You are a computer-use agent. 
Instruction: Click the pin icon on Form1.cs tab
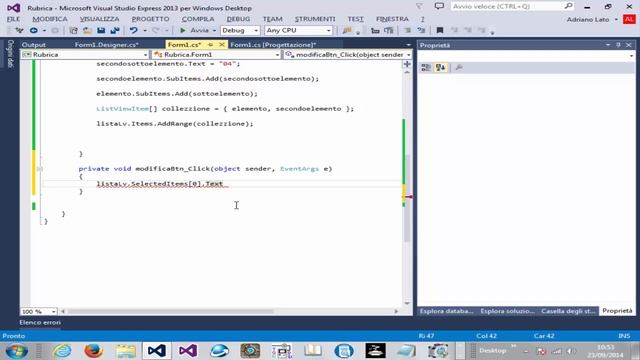pos(211,44)
